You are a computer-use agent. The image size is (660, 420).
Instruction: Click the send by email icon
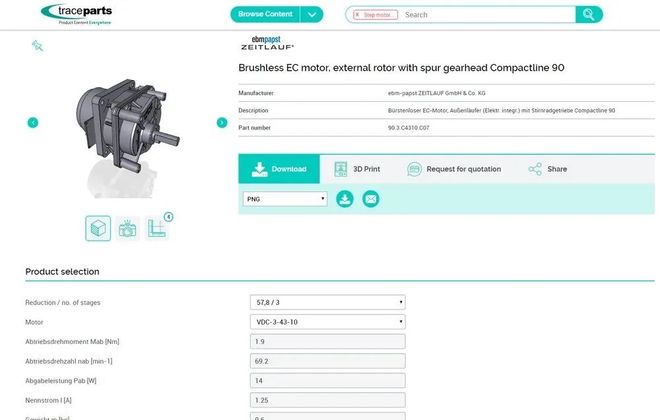point(371,199)
